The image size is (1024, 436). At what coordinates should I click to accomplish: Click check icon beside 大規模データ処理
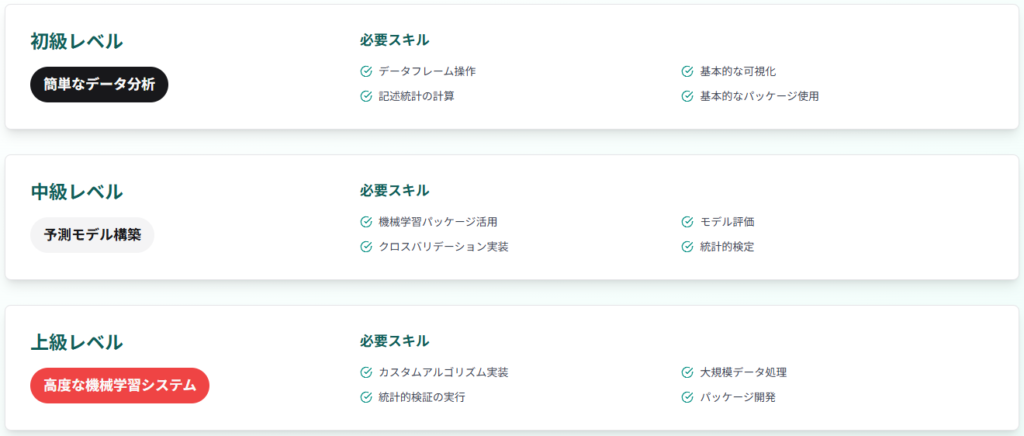pyautogui.click(x=687, y=372)
